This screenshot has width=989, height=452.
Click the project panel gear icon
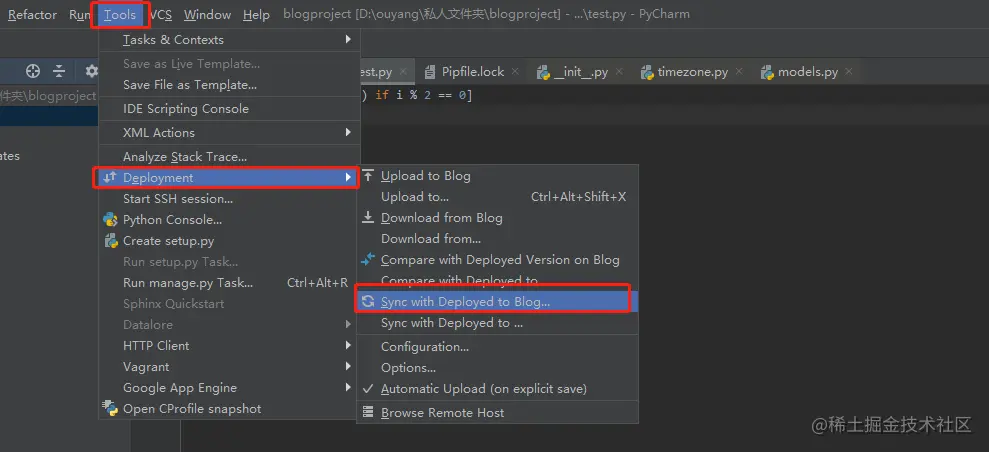click(x=91, y=71)
